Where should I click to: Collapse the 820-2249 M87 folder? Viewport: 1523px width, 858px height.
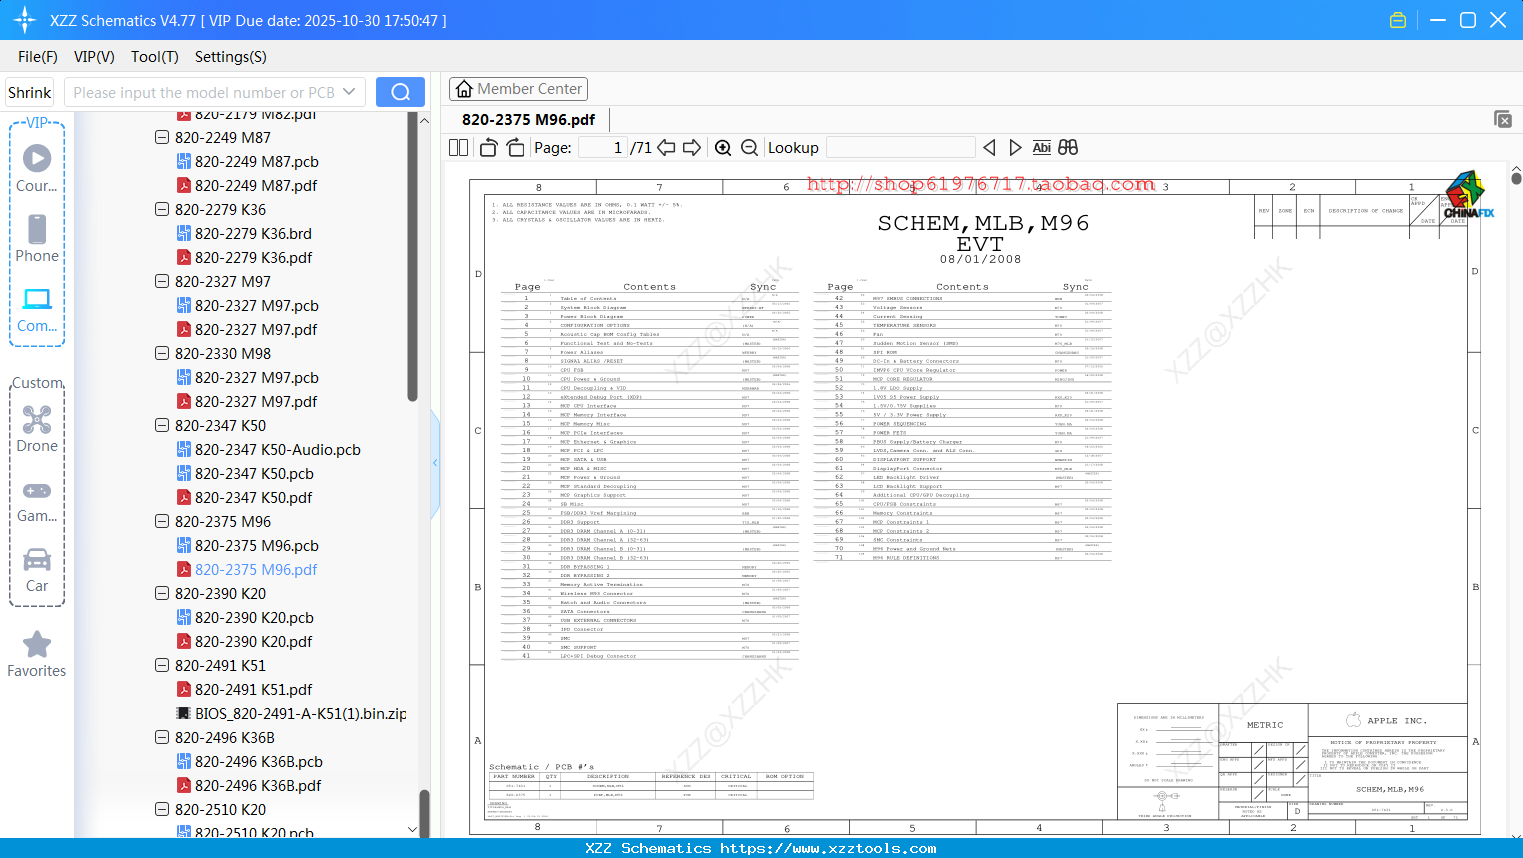pyautogui.click(x=162, y=137)
